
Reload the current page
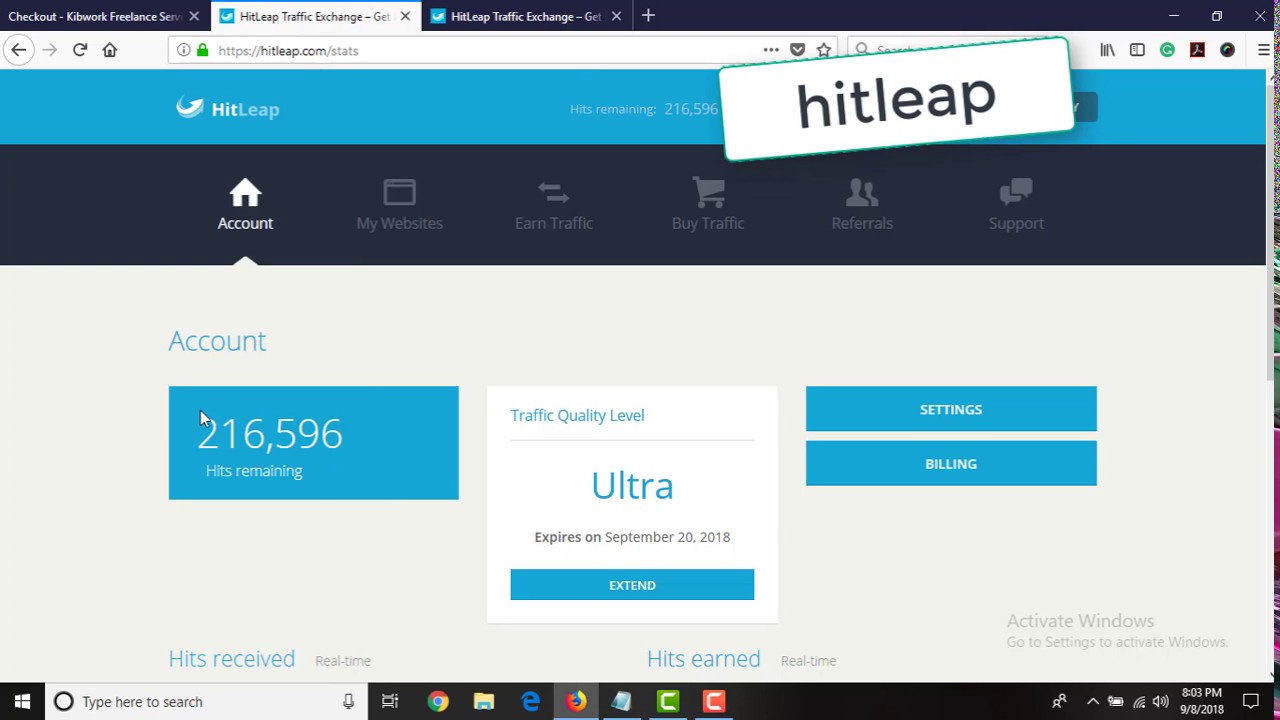click(80, 50)
